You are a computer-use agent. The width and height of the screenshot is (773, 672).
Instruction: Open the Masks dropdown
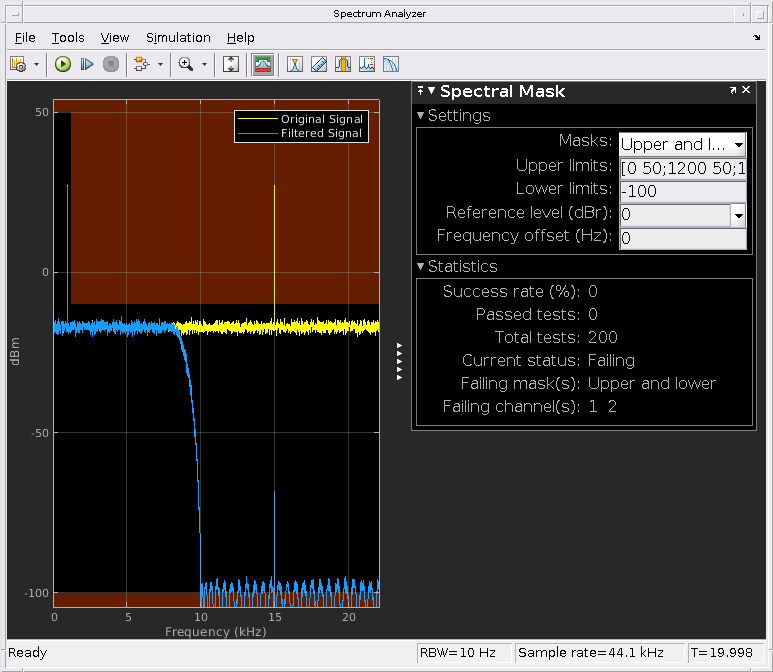tap(682, 144)
